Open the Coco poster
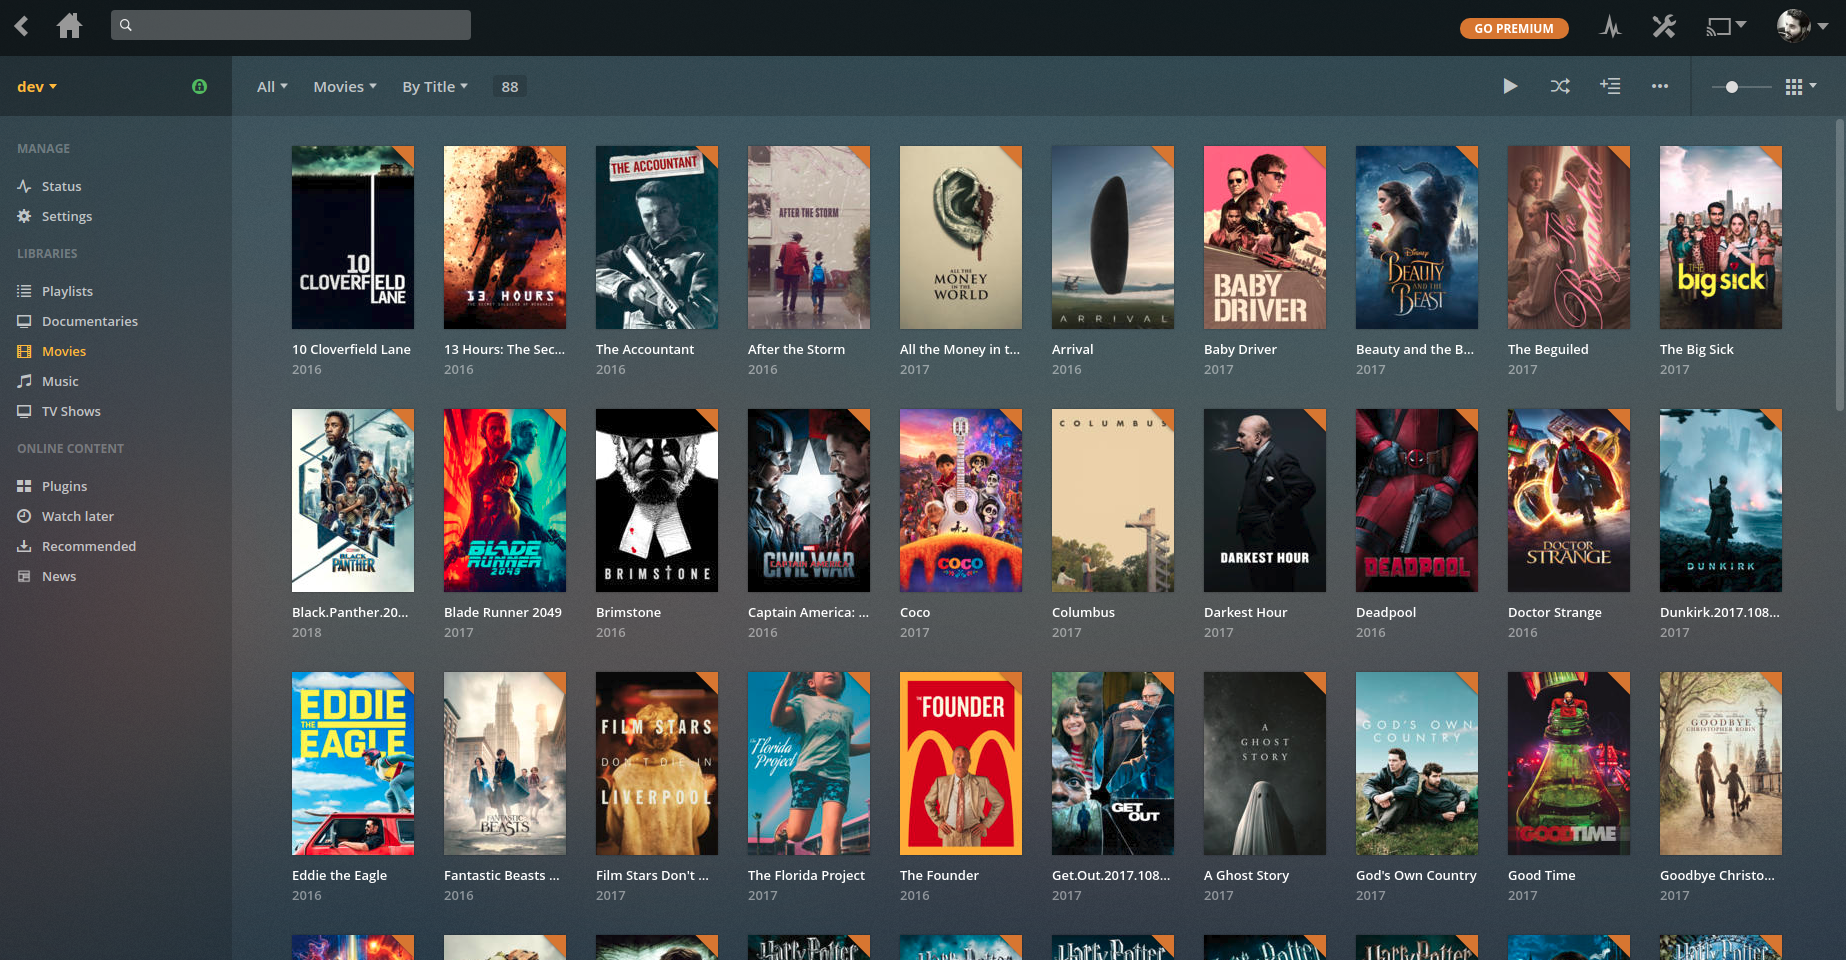1846x960 pixels. pyautogui.click(x=961, y=500)
